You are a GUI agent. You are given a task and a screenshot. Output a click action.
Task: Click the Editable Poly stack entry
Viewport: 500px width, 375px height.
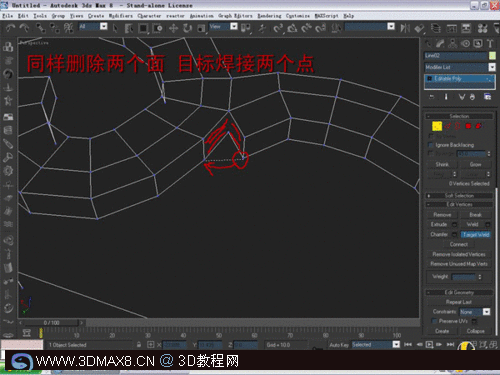[x=460, y=79]
